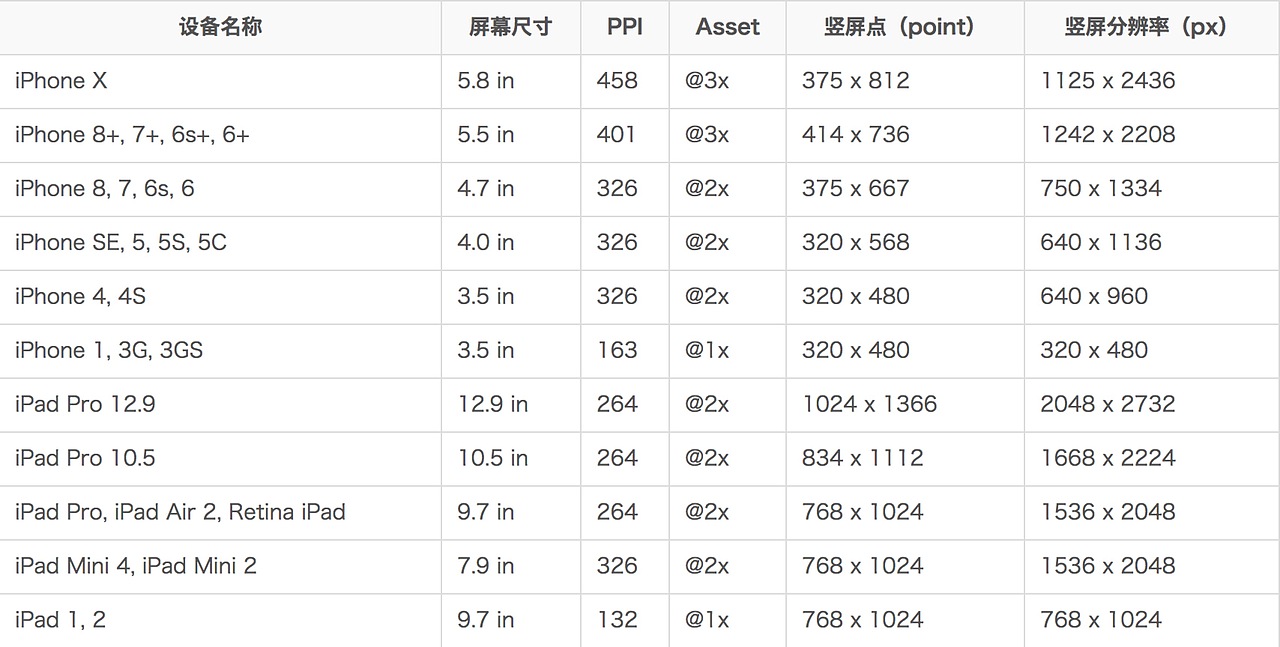
Task: Click the 458 PPI value
Action: click(x=616, y=81)
